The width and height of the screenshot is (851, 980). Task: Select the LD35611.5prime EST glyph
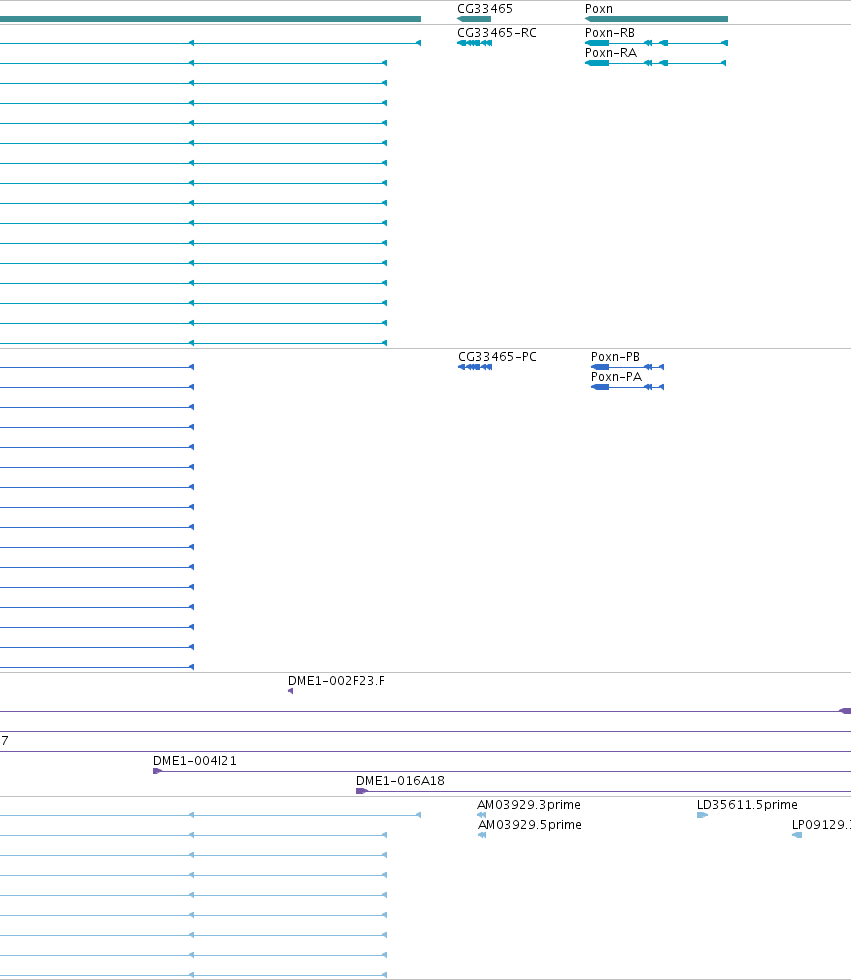702,815
